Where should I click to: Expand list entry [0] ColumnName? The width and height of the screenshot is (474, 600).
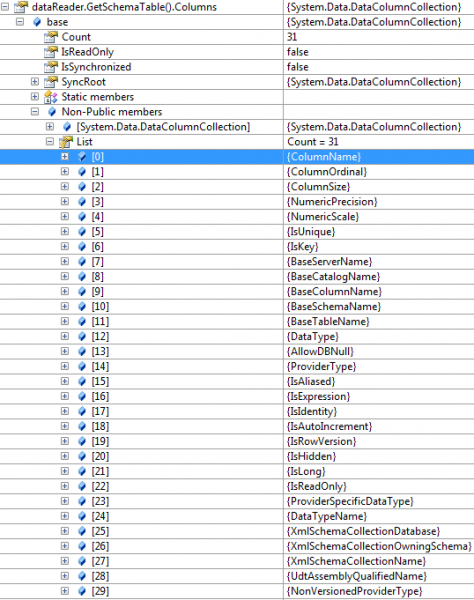(x=65, y=157)
